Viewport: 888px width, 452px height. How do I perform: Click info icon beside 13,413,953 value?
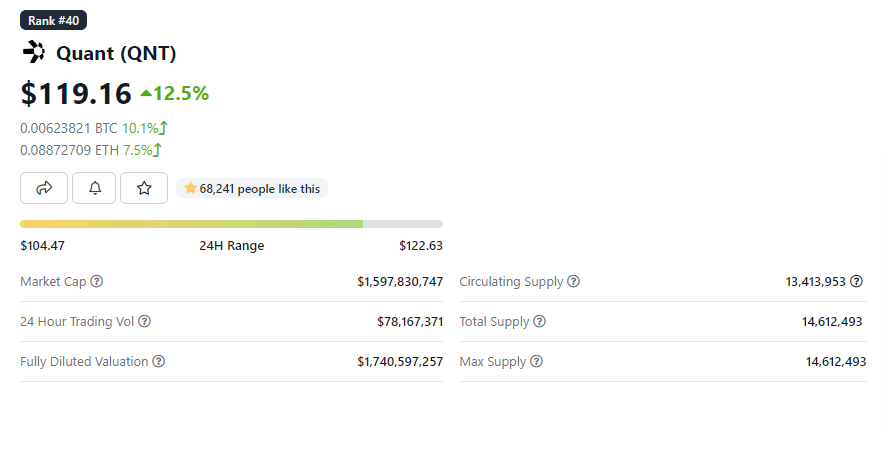tap(857, 282)
